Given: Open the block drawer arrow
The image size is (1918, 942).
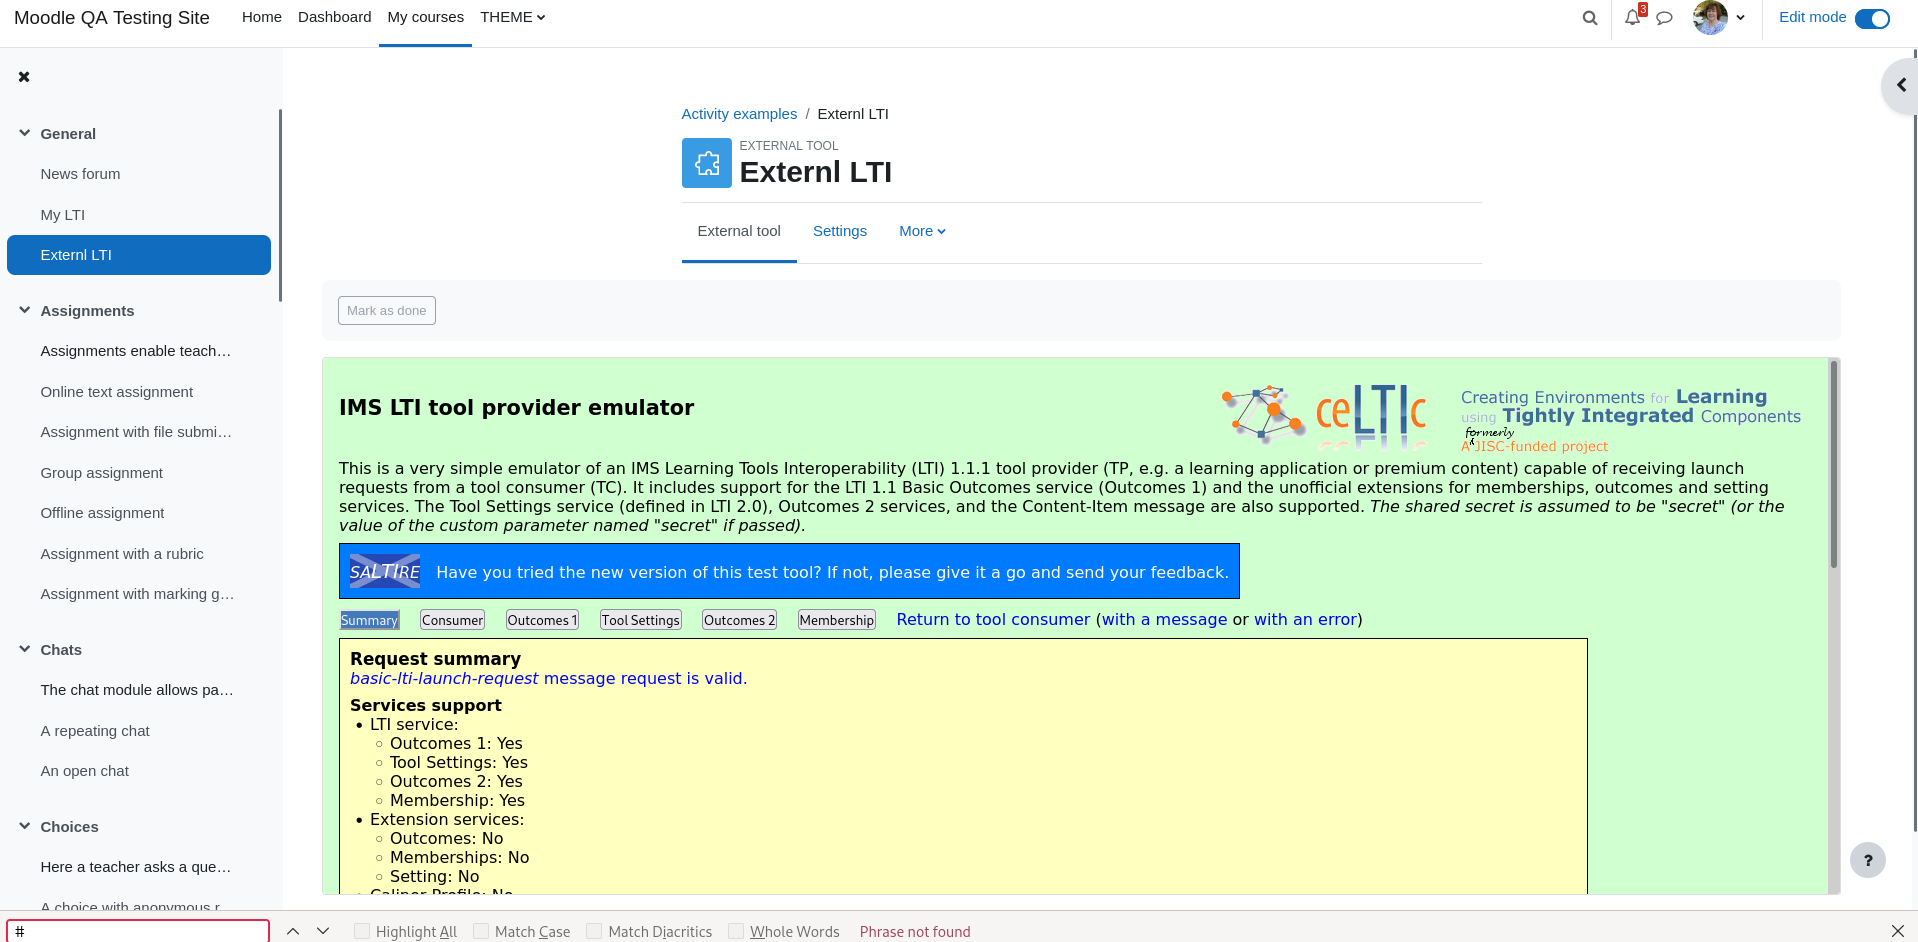Looking at the screenshot, I should point(1901,86).
